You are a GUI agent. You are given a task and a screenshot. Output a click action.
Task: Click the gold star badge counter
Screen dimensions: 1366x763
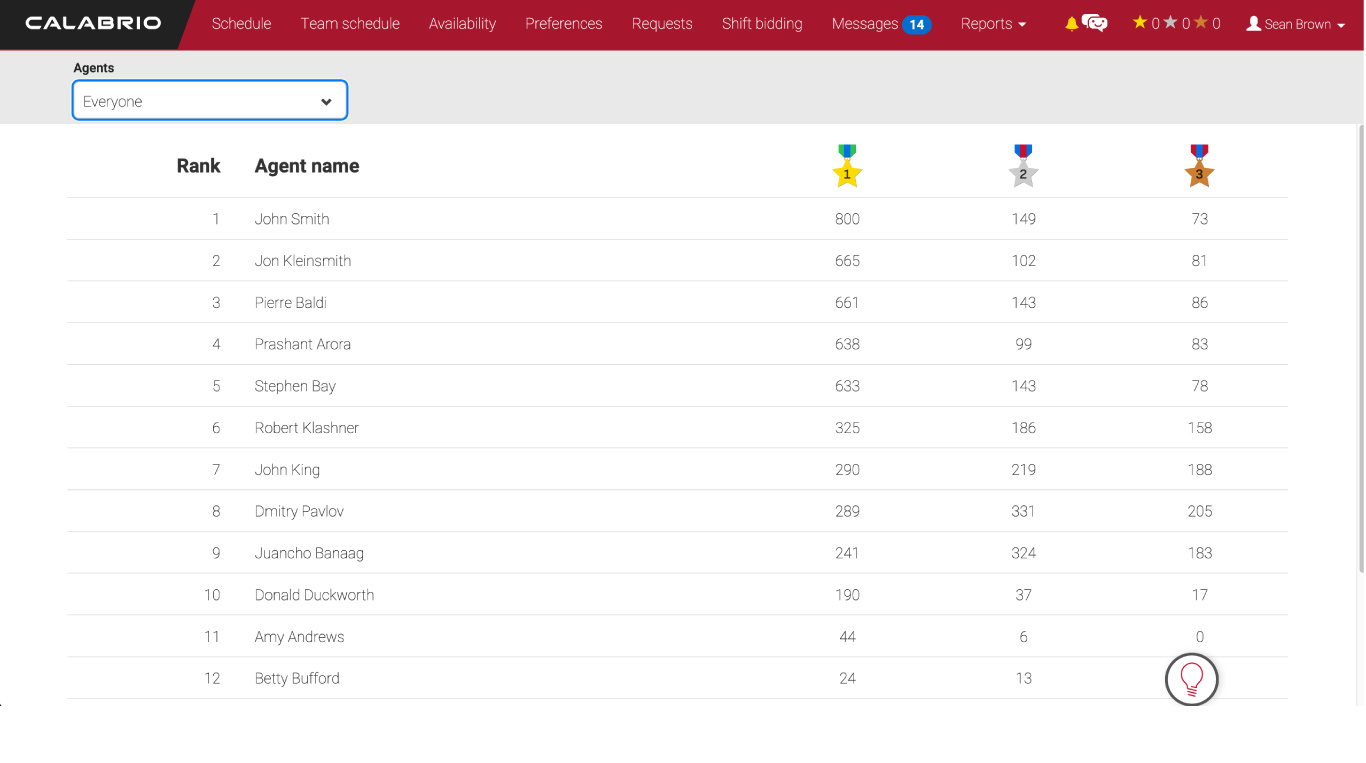coord(1145,23)
